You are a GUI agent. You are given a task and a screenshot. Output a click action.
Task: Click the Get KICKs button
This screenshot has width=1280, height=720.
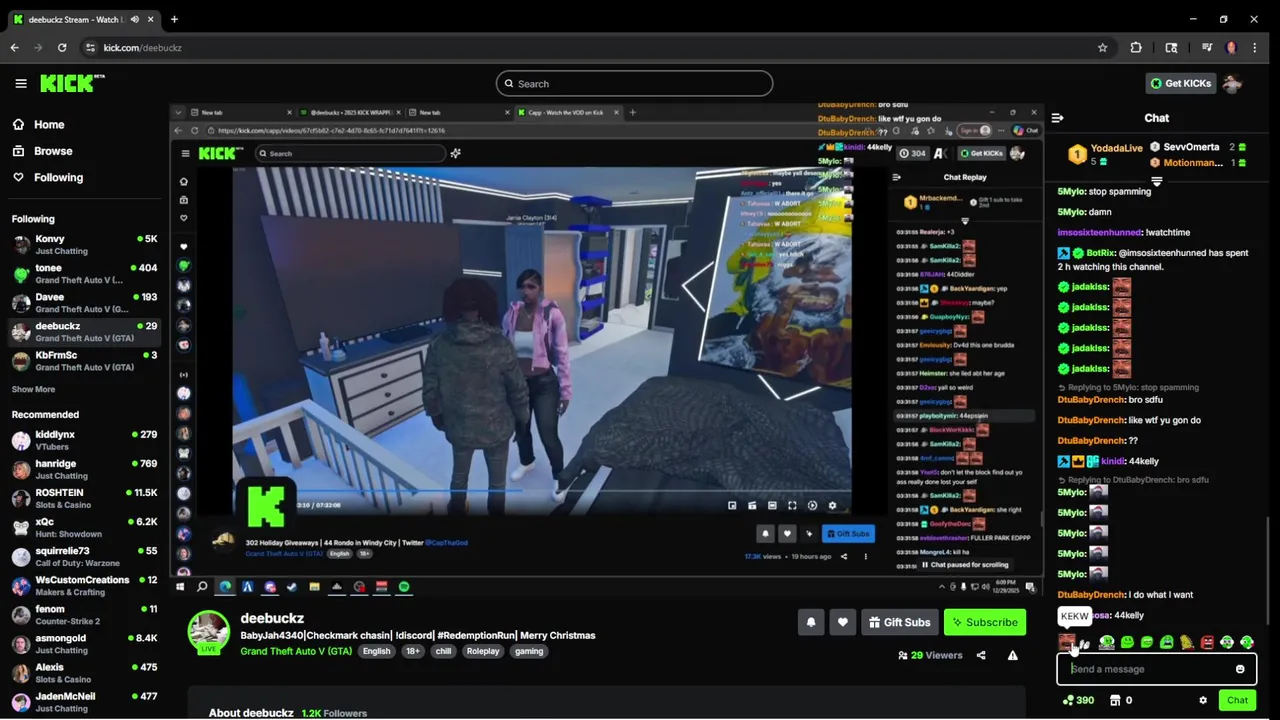coord(1180,84)
